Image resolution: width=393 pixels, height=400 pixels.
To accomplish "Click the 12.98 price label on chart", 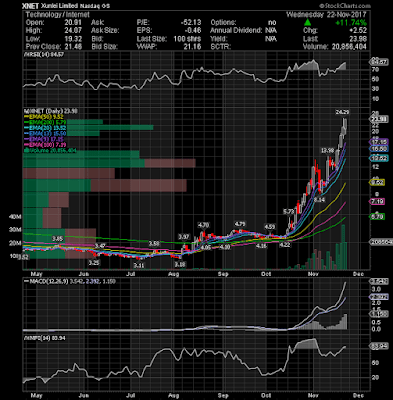I will (x=327, y=150).
